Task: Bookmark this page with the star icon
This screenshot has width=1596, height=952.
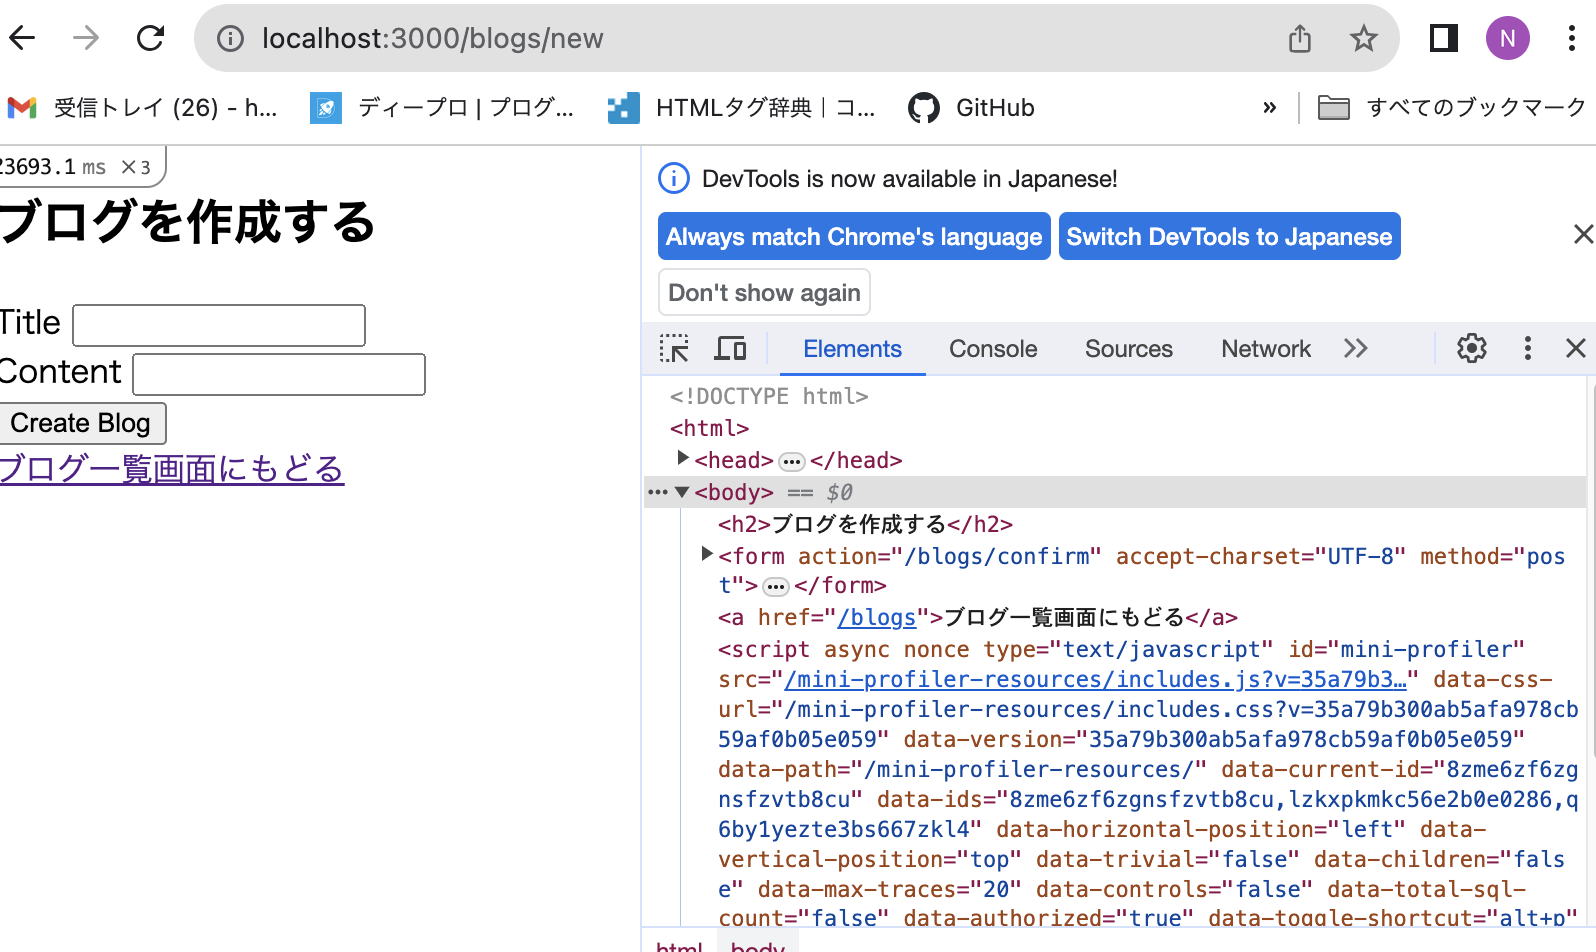Action: (x=1363, y=38)
